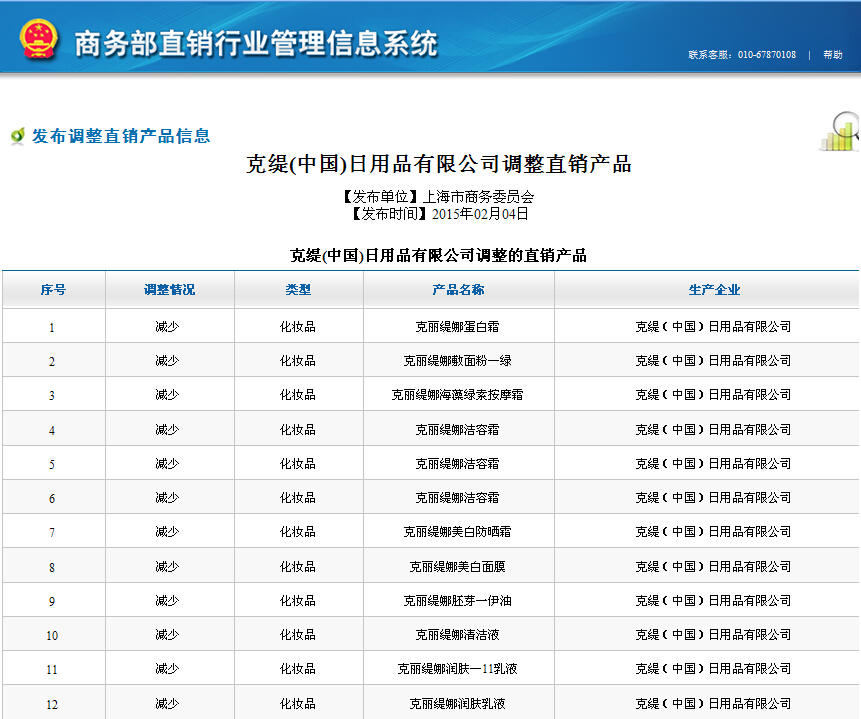Screen dimensions: 861x719
Task: Click product 克丽缇娜润肤乳液 in row 12
Action: tap(457, 704)
